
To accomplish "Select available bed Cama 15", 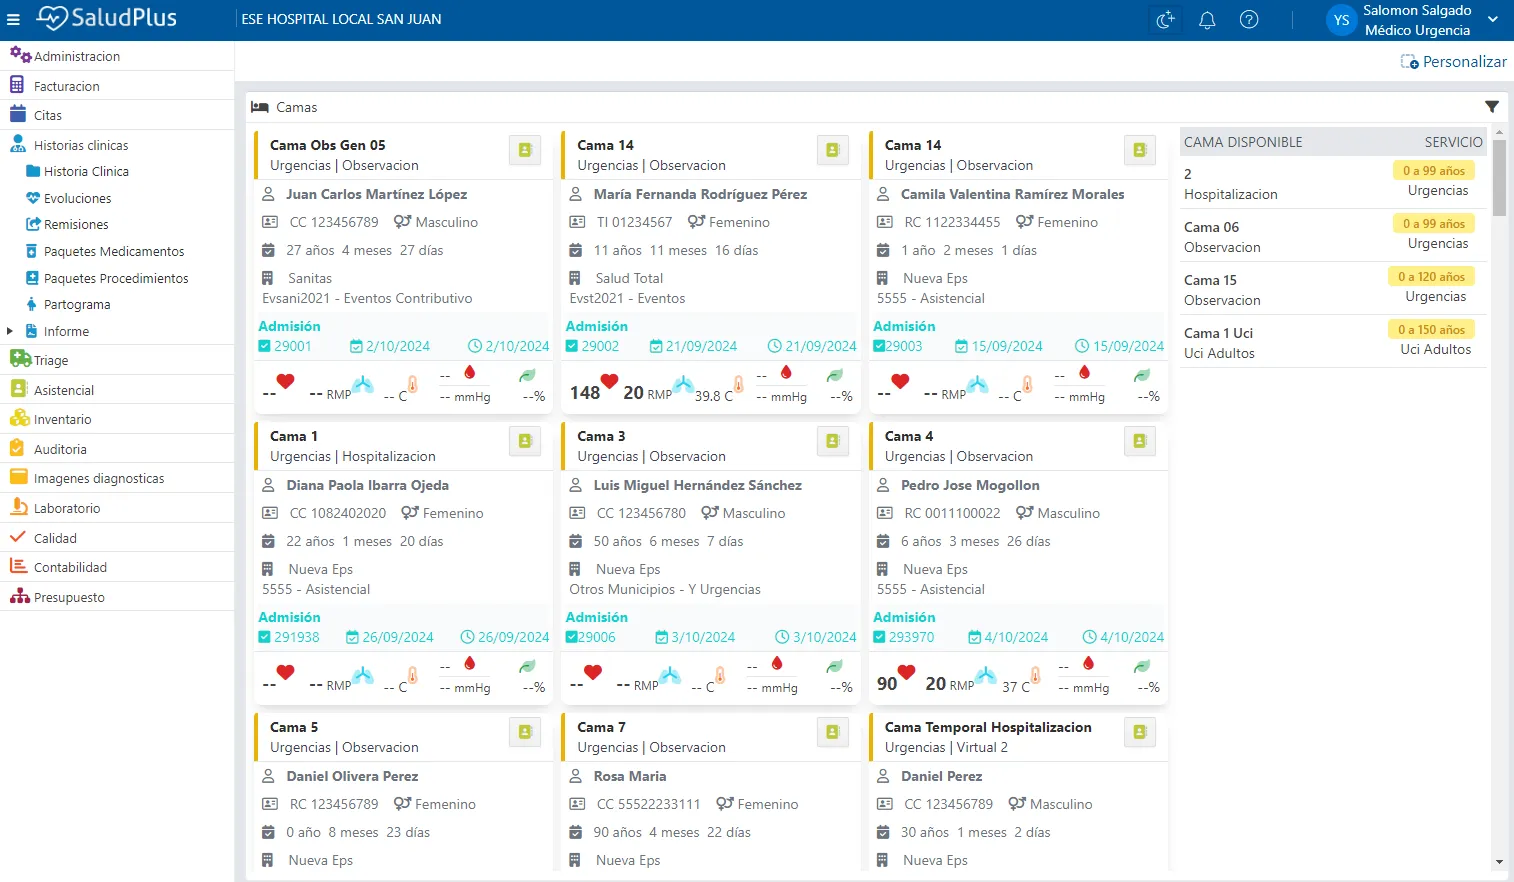I will [1333, 289].
